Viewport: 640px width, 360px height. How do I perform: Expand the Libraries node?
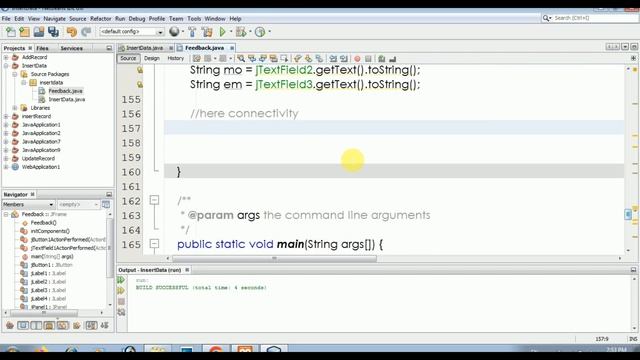(x=15, y=108)
